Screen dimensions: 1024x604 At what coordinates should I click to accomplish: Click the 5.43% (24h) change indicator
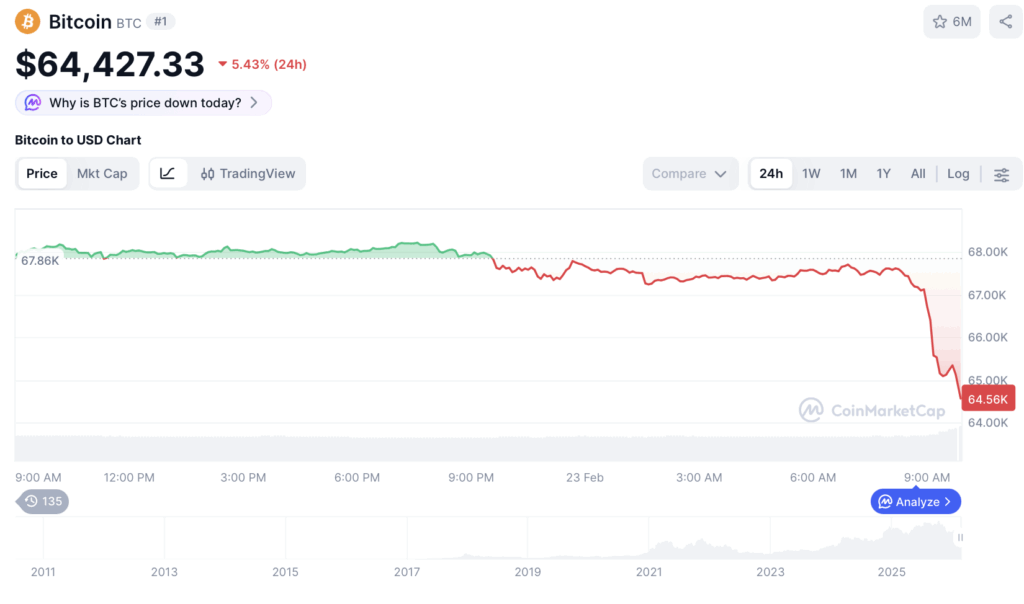pos(263,64)
